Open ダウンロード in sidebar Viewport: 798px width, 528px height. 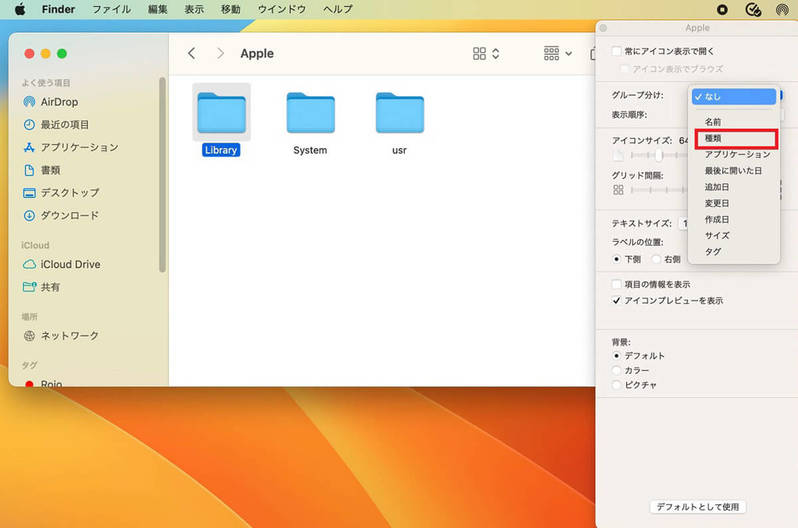click(70, 215)
